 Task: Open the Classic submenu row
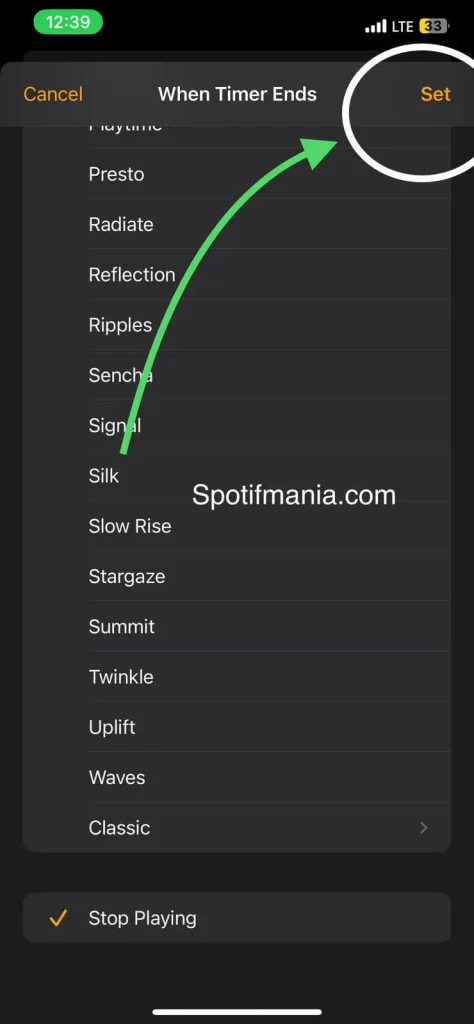point(237,827)
